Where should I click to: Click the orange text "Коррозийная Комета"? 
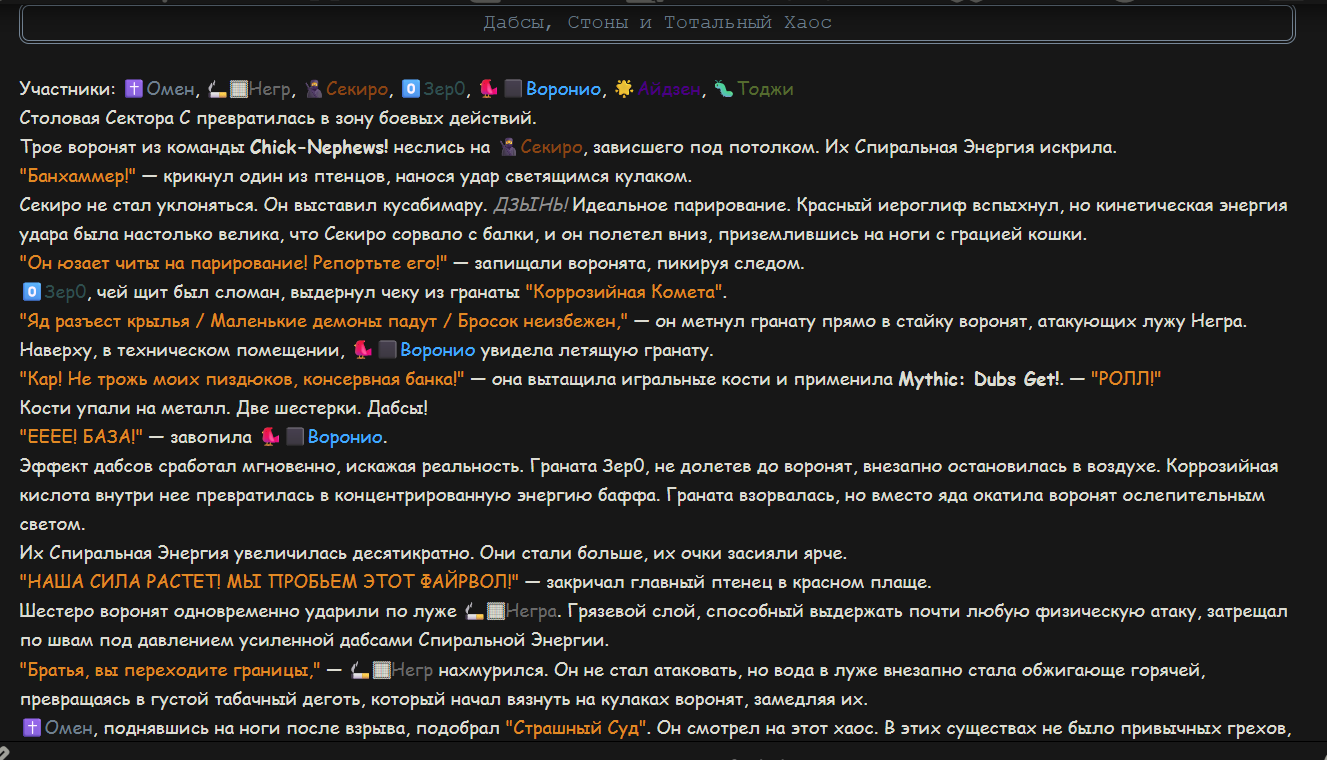point(626,293)
